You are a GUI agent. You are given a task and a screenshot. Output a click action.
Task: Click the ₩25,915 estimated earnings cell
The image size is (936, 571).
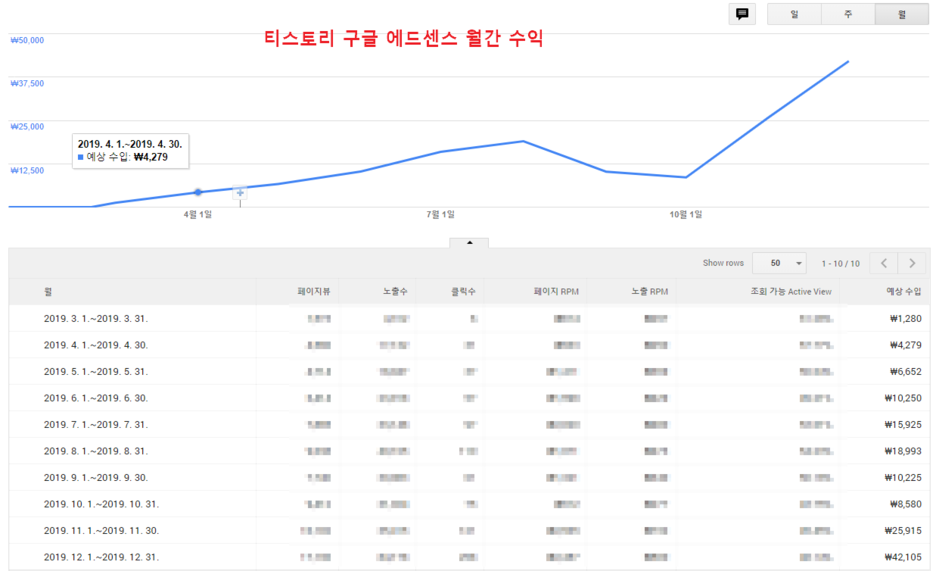point(903,530)
